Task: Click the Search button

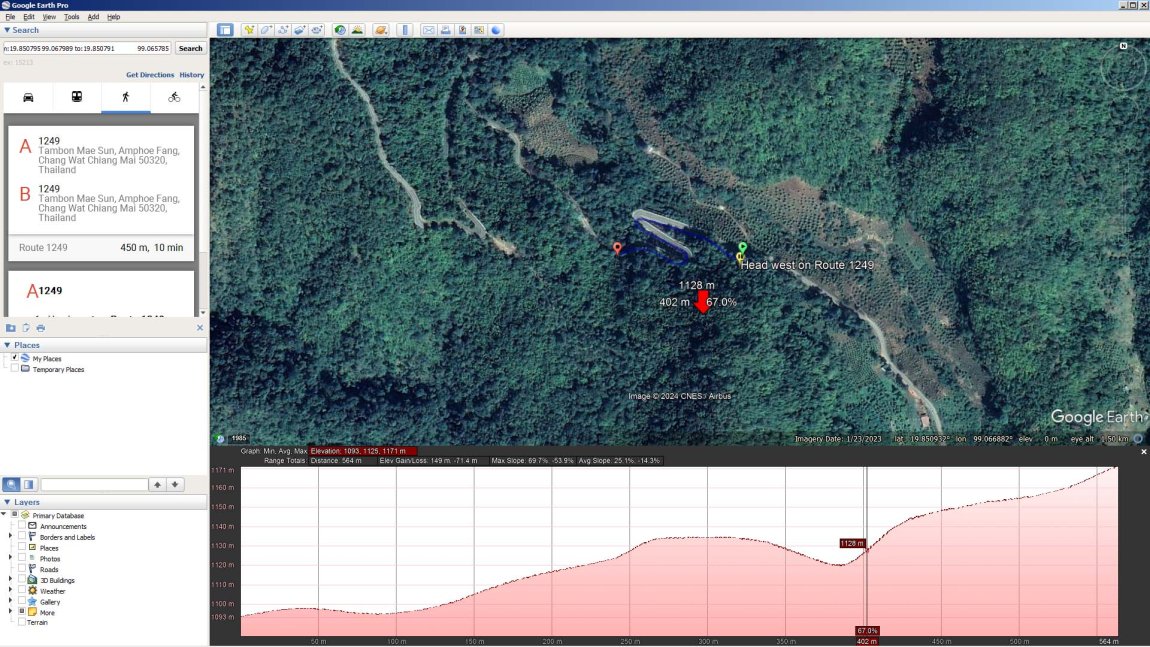Action: [190, 48]
